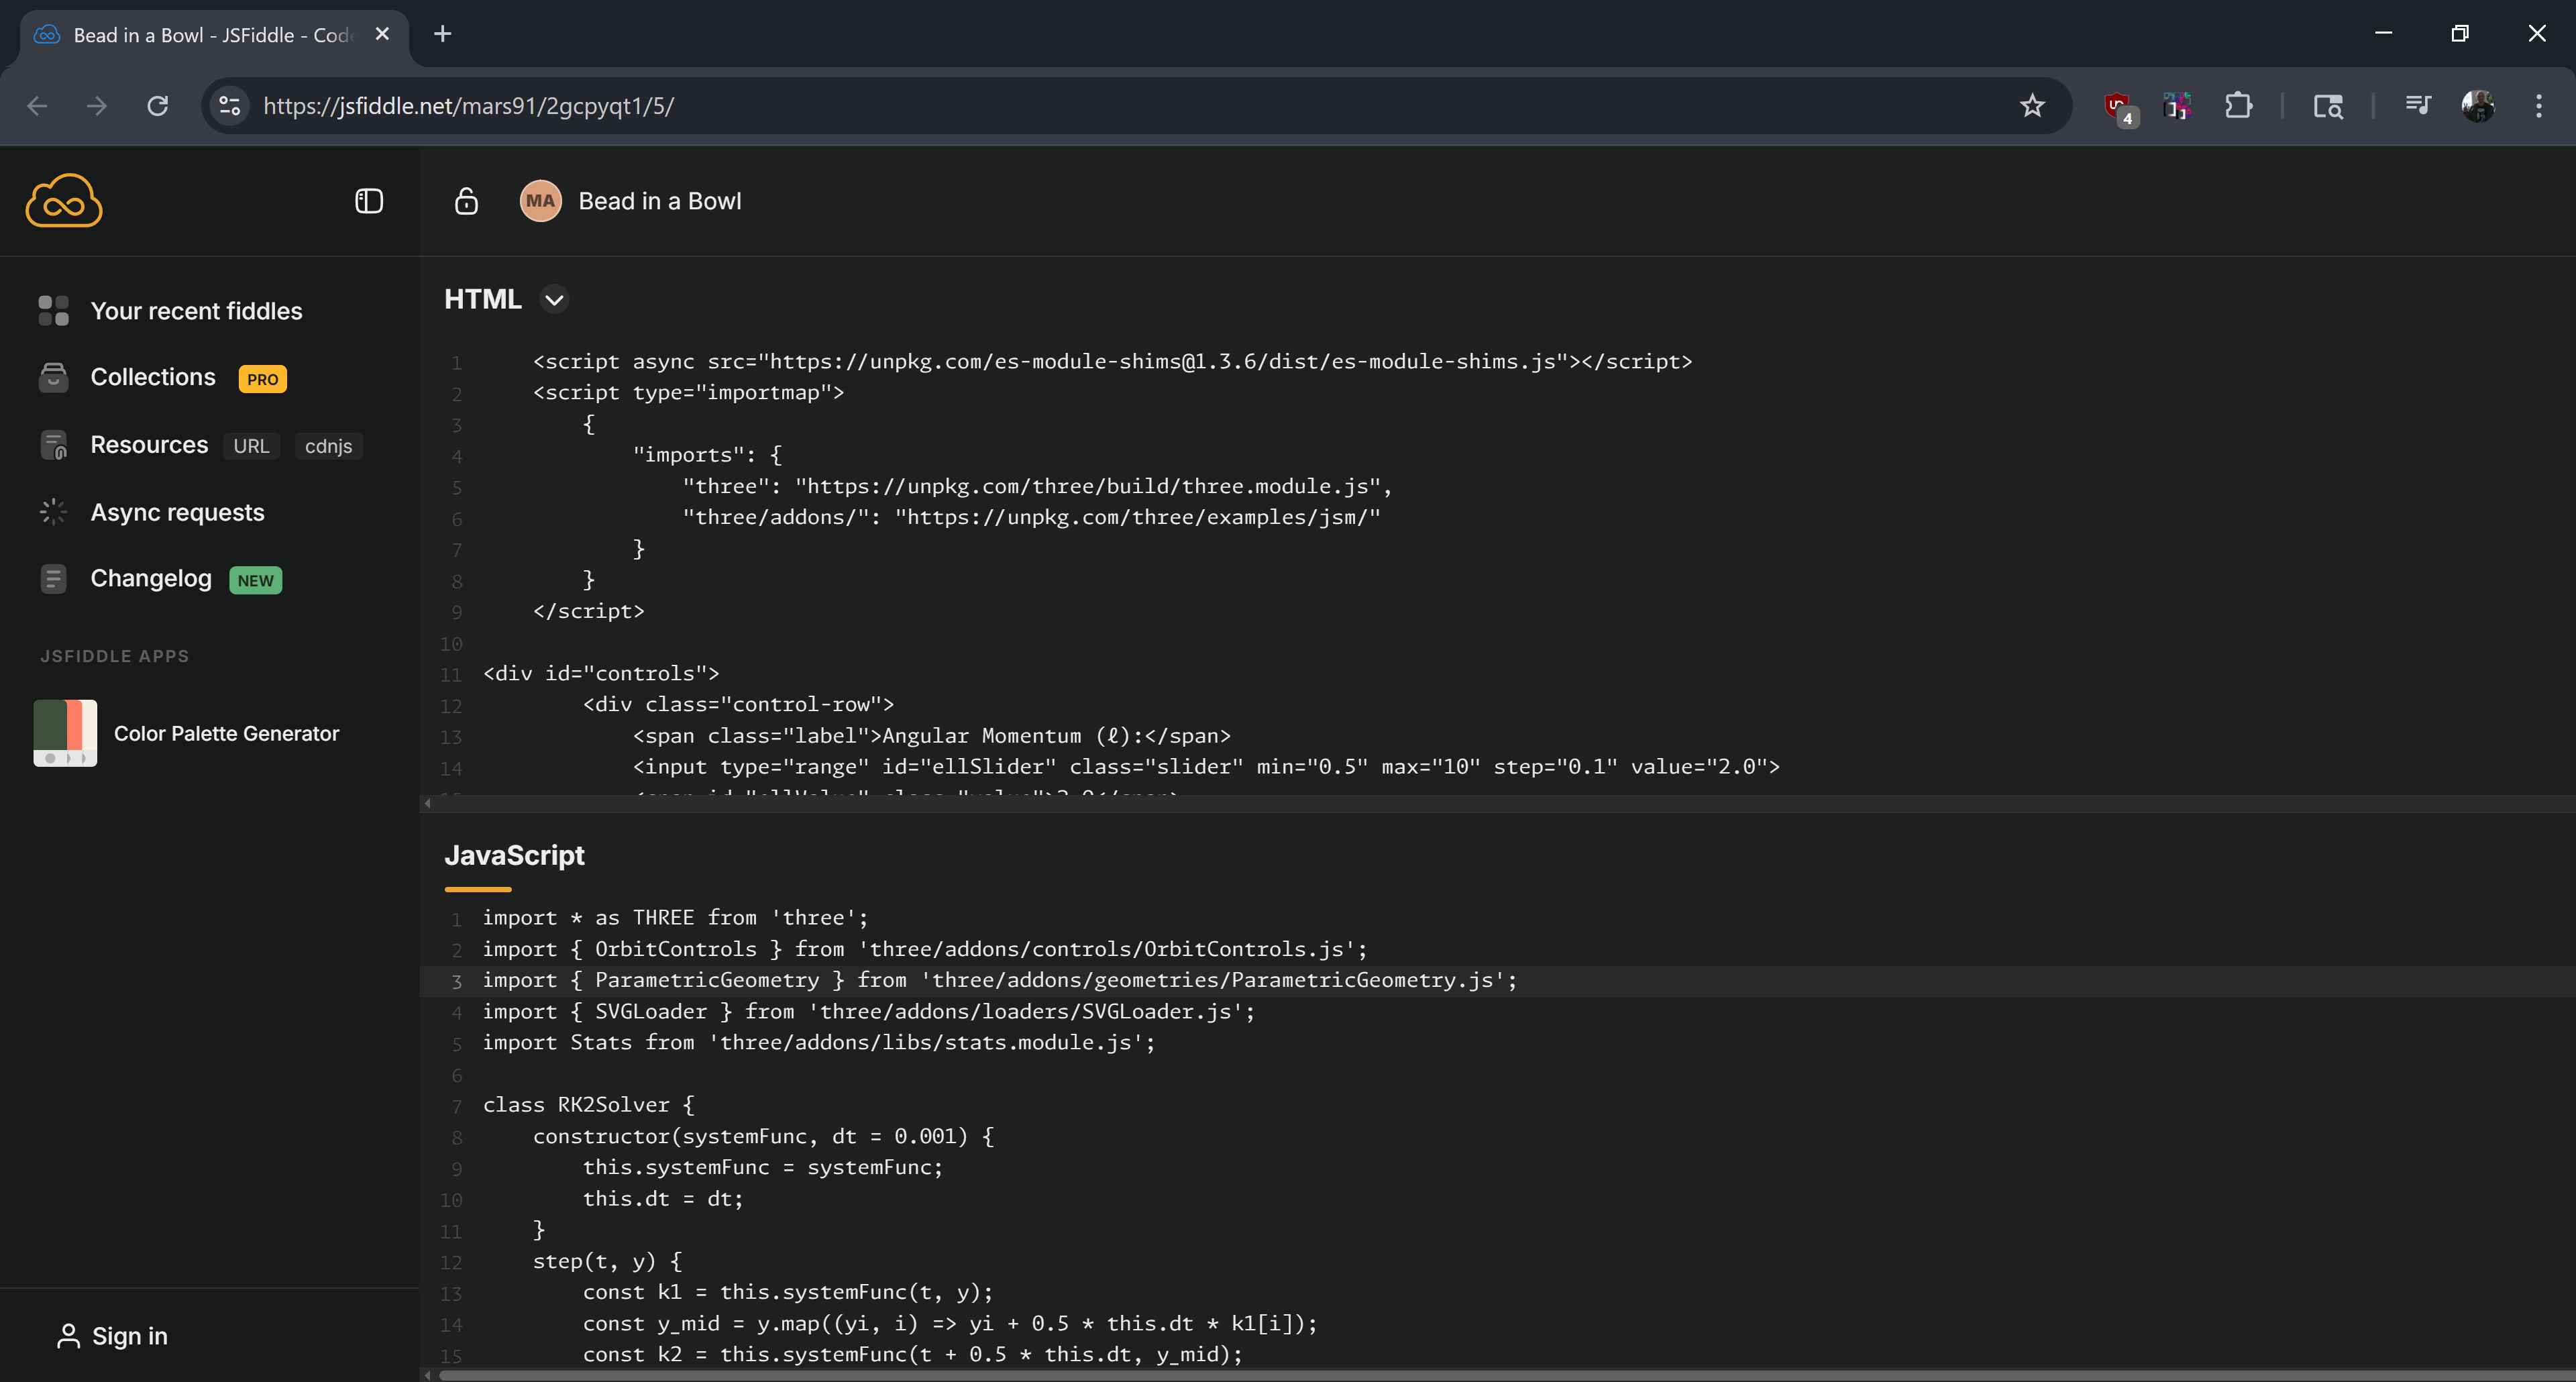Open Your recent fiddles
The height and width of the screenshot is (1382, 2576).
point(196,311)
